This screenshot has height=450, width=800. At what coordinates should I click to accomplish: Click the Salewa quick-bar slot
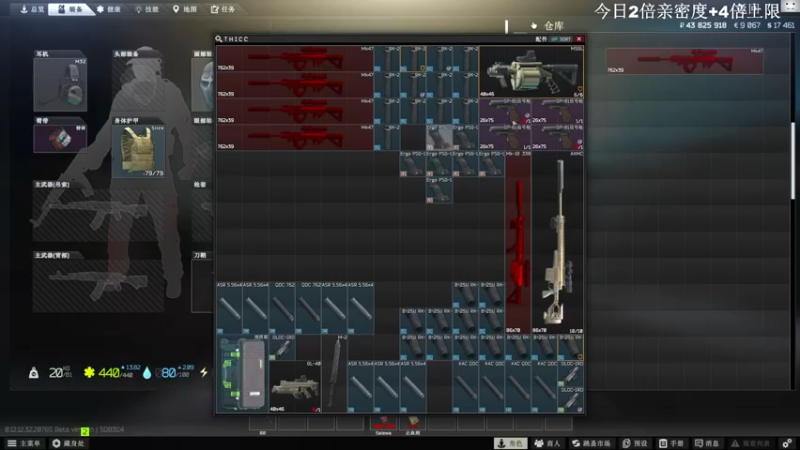pyautogui.click(x=384, y=423)
